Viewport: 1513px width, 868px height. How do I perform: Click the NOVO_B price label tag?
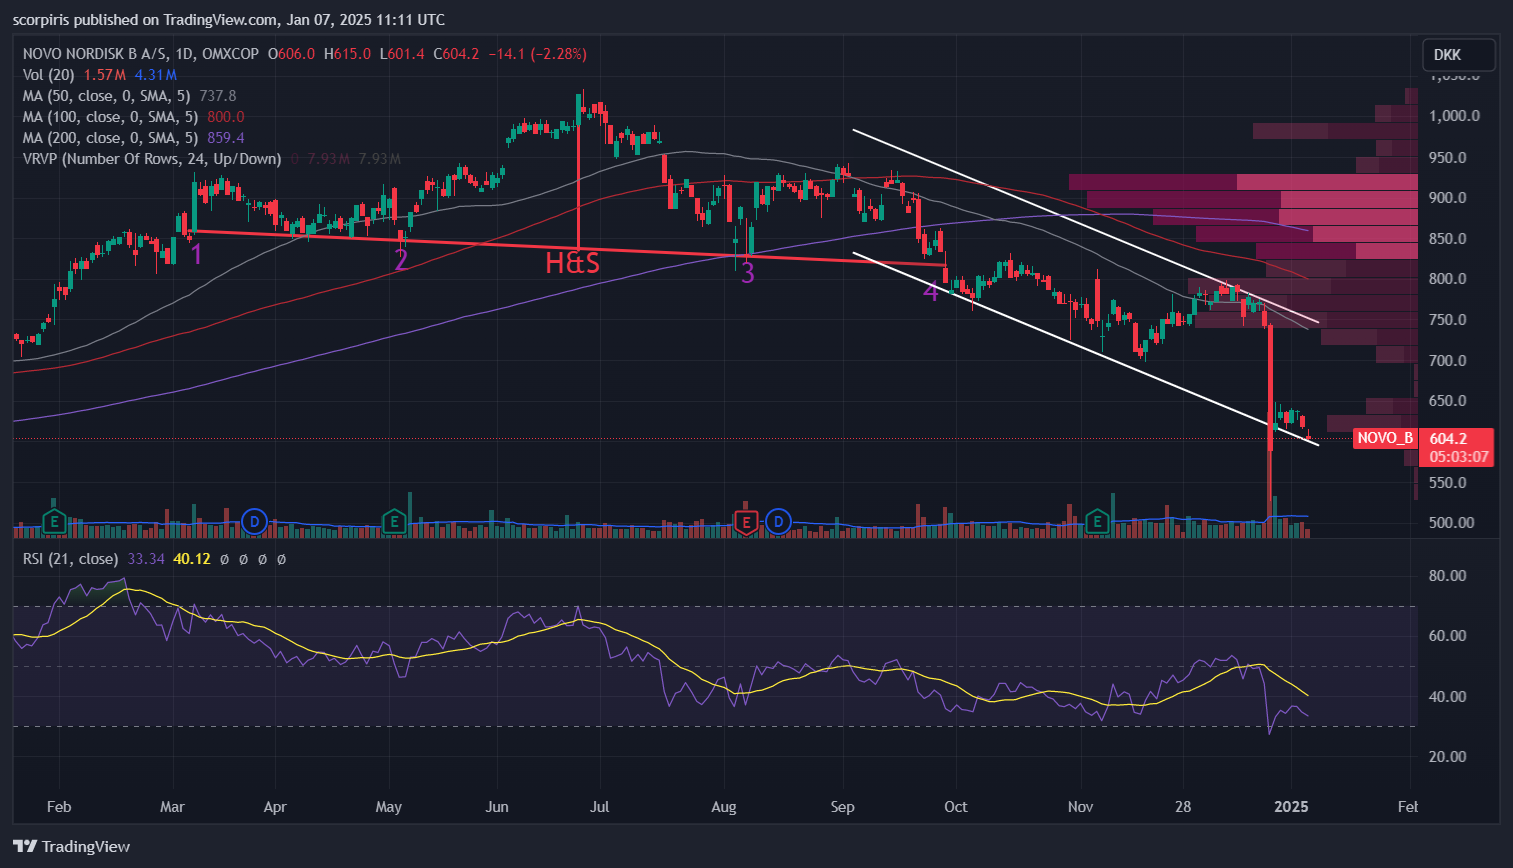[1385, 438]
